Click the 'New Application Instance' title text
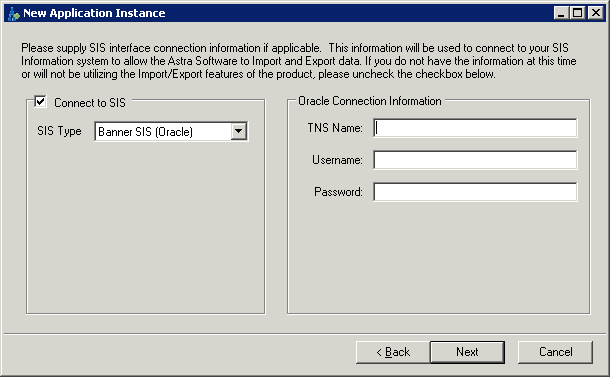The width and height of the screenshot is (610, 377). (94, 13)
